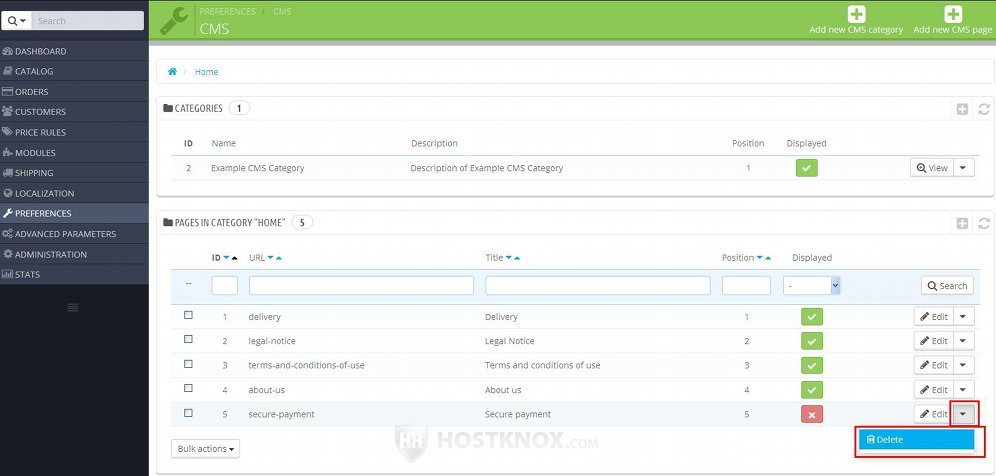Click the ID filter input field

tap(225, 285)
